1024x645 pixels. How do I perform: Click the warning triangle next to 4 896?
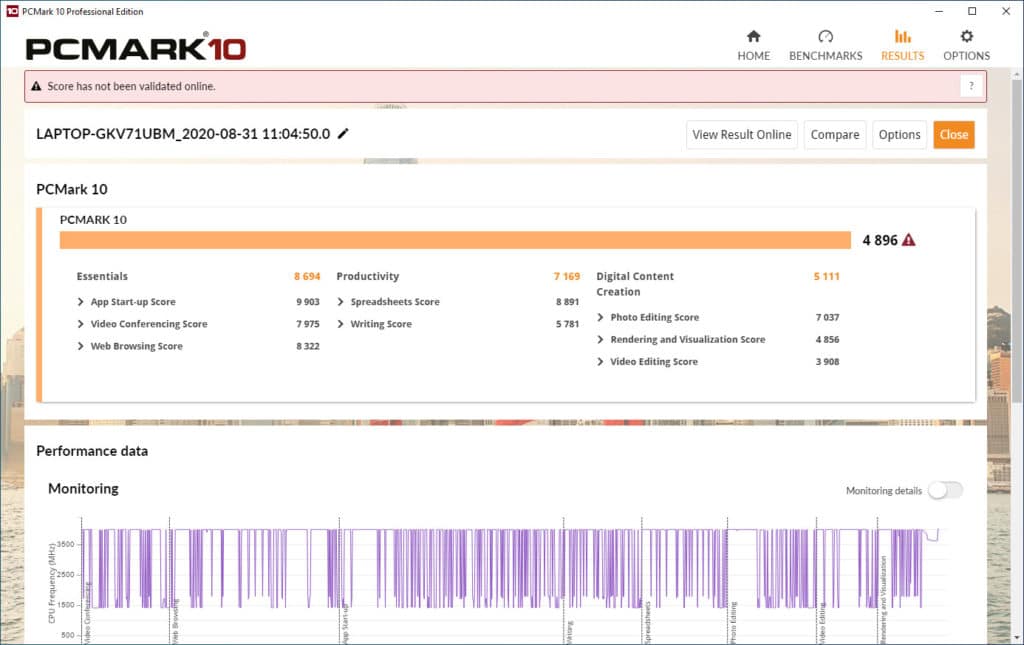(908, 240)
